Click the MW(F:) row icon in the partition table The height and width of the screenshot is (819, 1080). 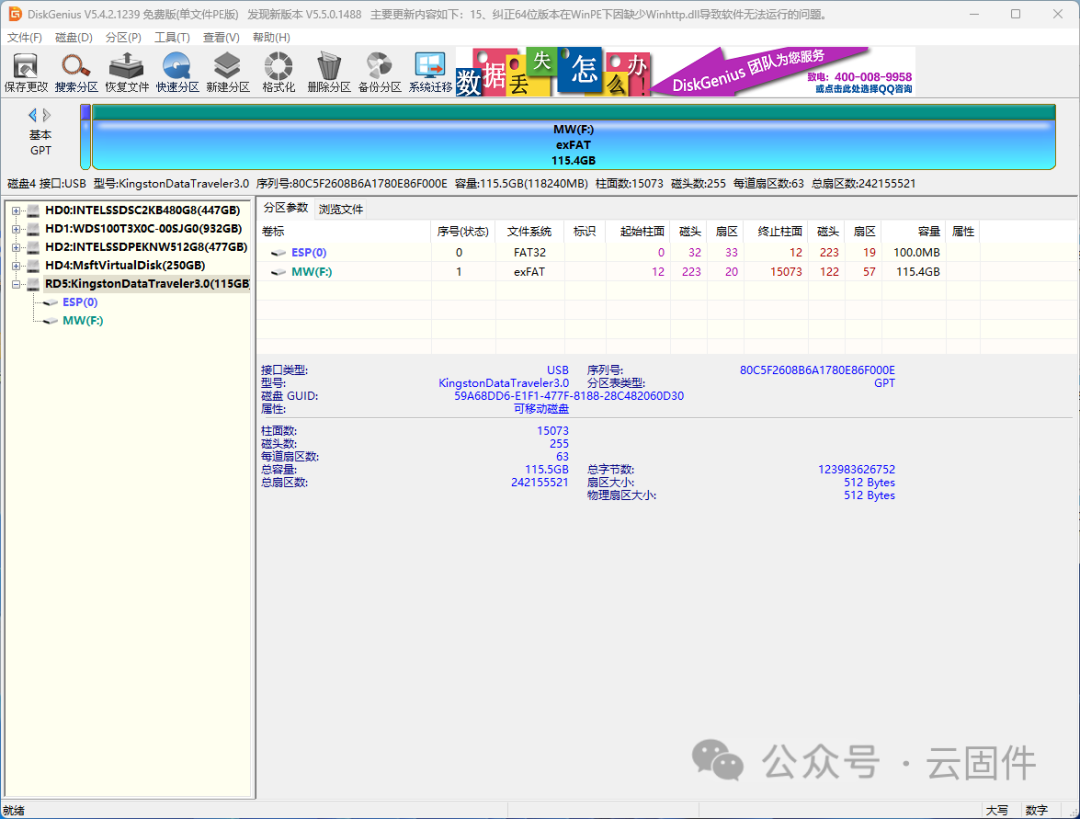point(278,272)
